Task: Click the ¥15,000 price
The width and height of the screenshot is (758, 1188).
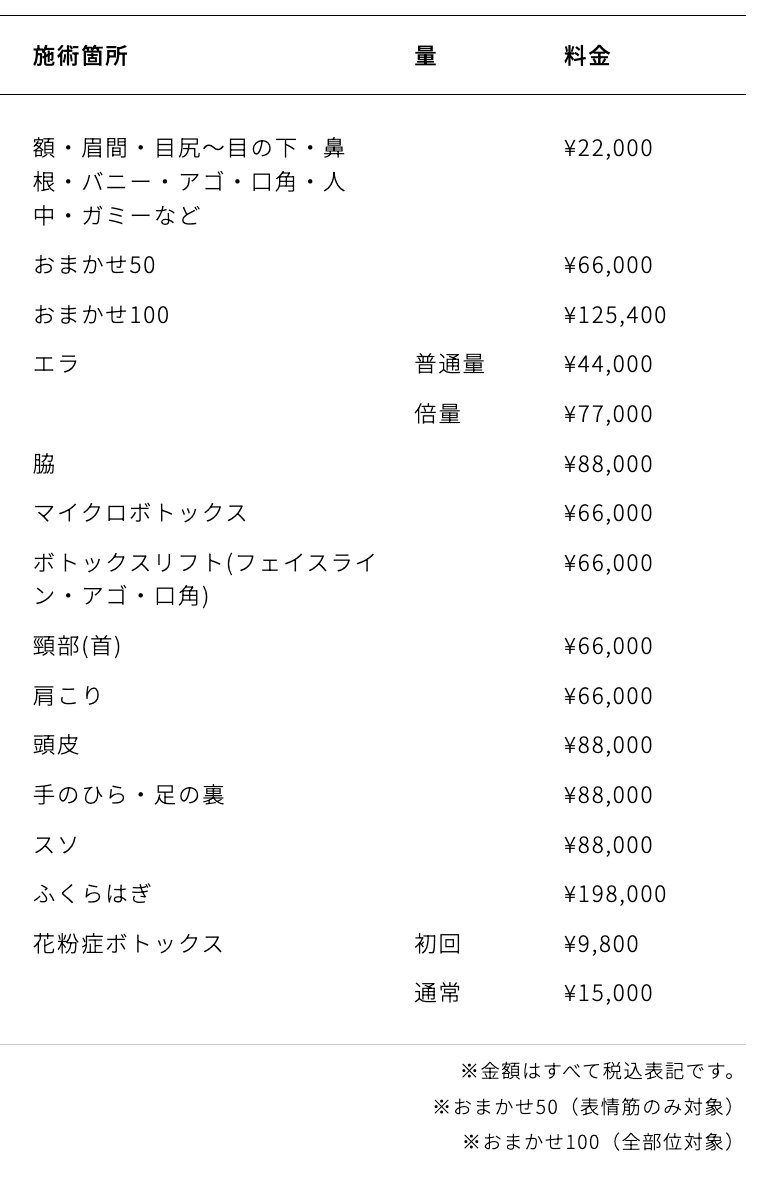Action: (608, 994)
